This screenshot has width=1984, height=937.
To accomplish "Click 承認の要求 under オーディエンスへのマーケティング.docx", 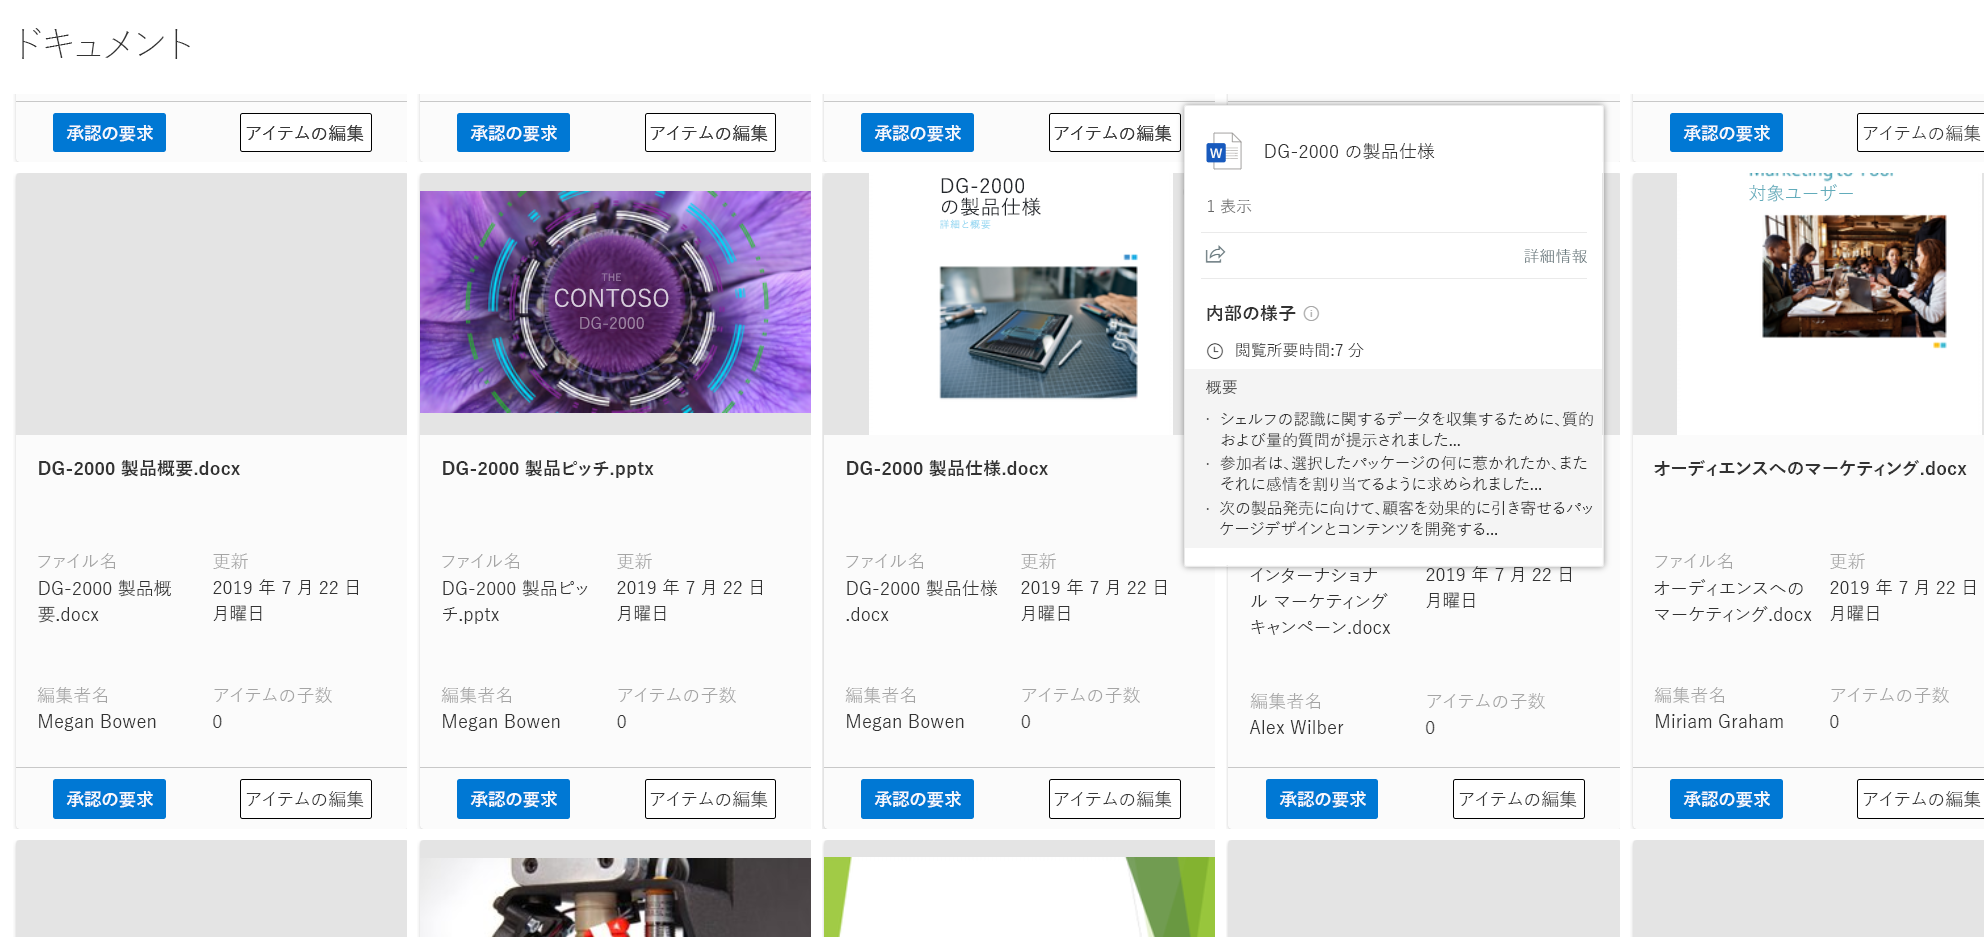I will 1726,799.
